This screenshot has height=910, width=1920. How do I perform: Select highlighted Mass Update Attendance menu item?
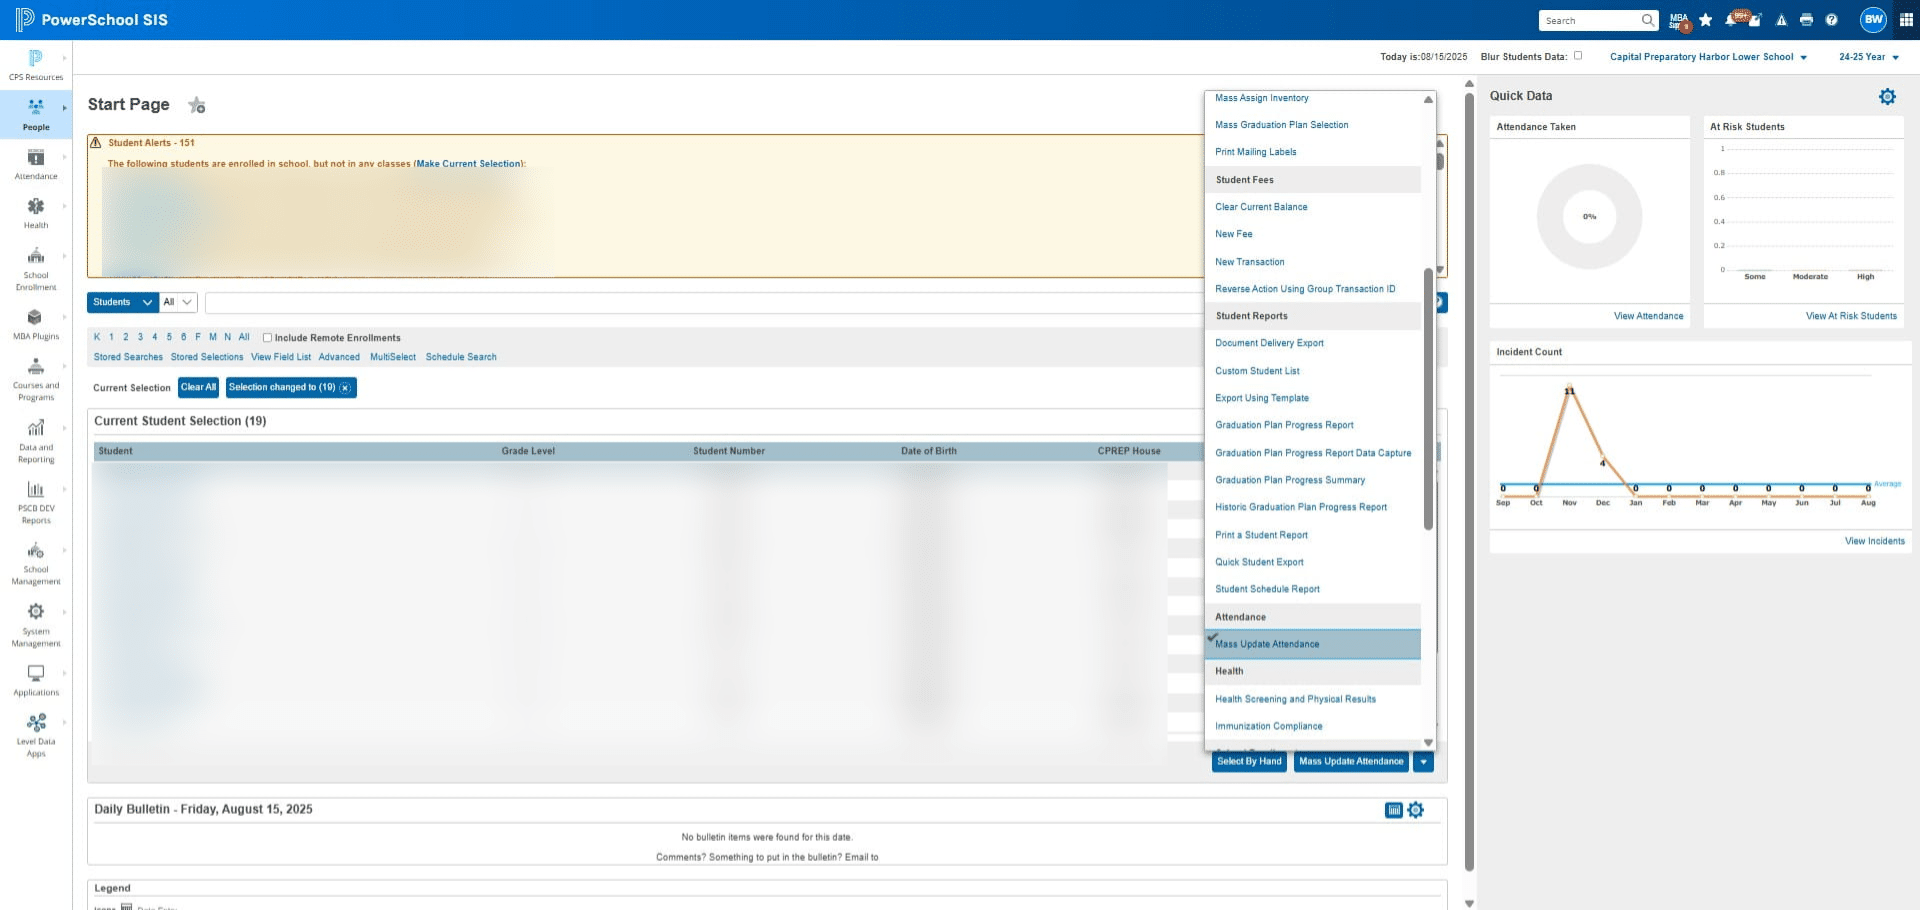pos(1313,644)
